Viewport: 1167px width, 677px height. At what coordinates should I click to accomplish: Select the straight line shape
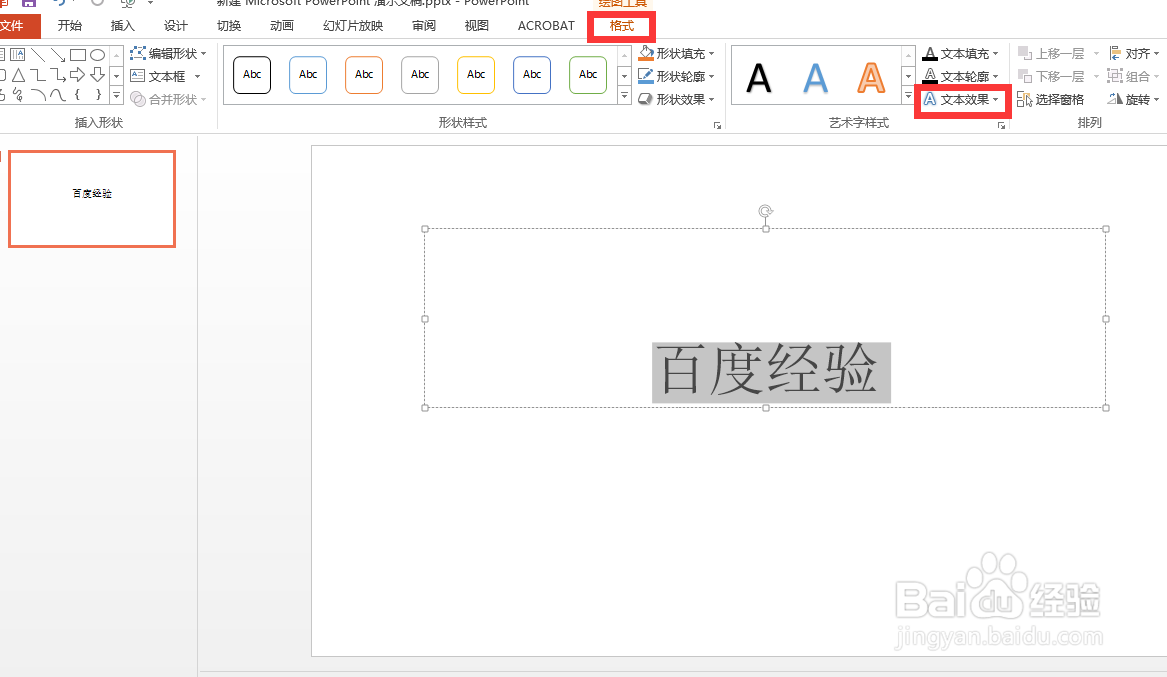pos(38,54)
